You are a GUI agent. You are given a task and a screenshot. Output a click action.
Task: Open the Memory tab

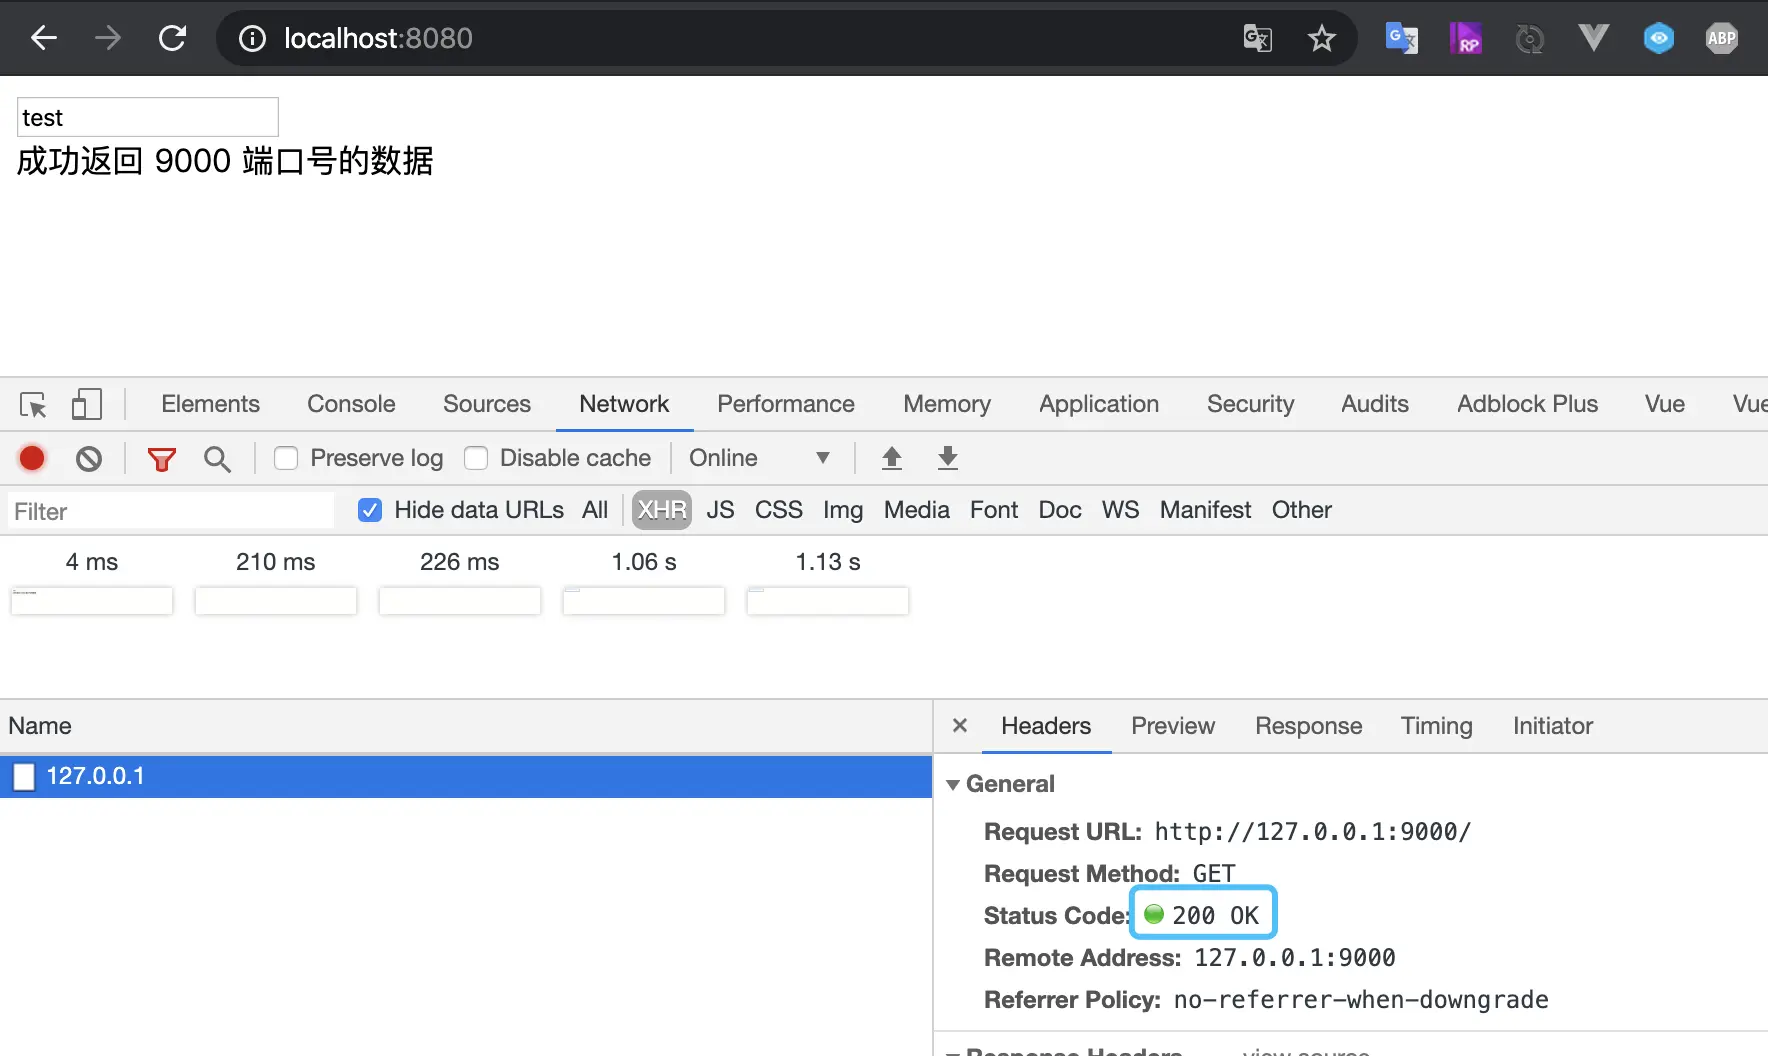pyautogui.click(x=947, y=404)
